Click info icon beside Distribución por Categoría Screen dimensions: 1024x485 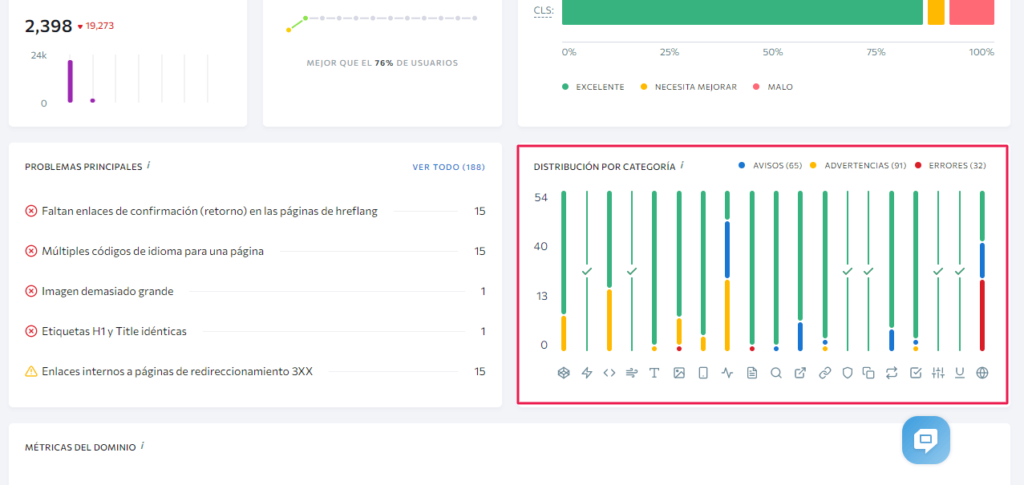682,166
